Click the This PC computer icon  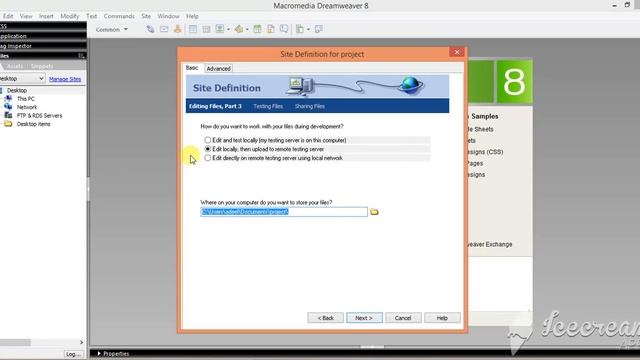point(8,98)
